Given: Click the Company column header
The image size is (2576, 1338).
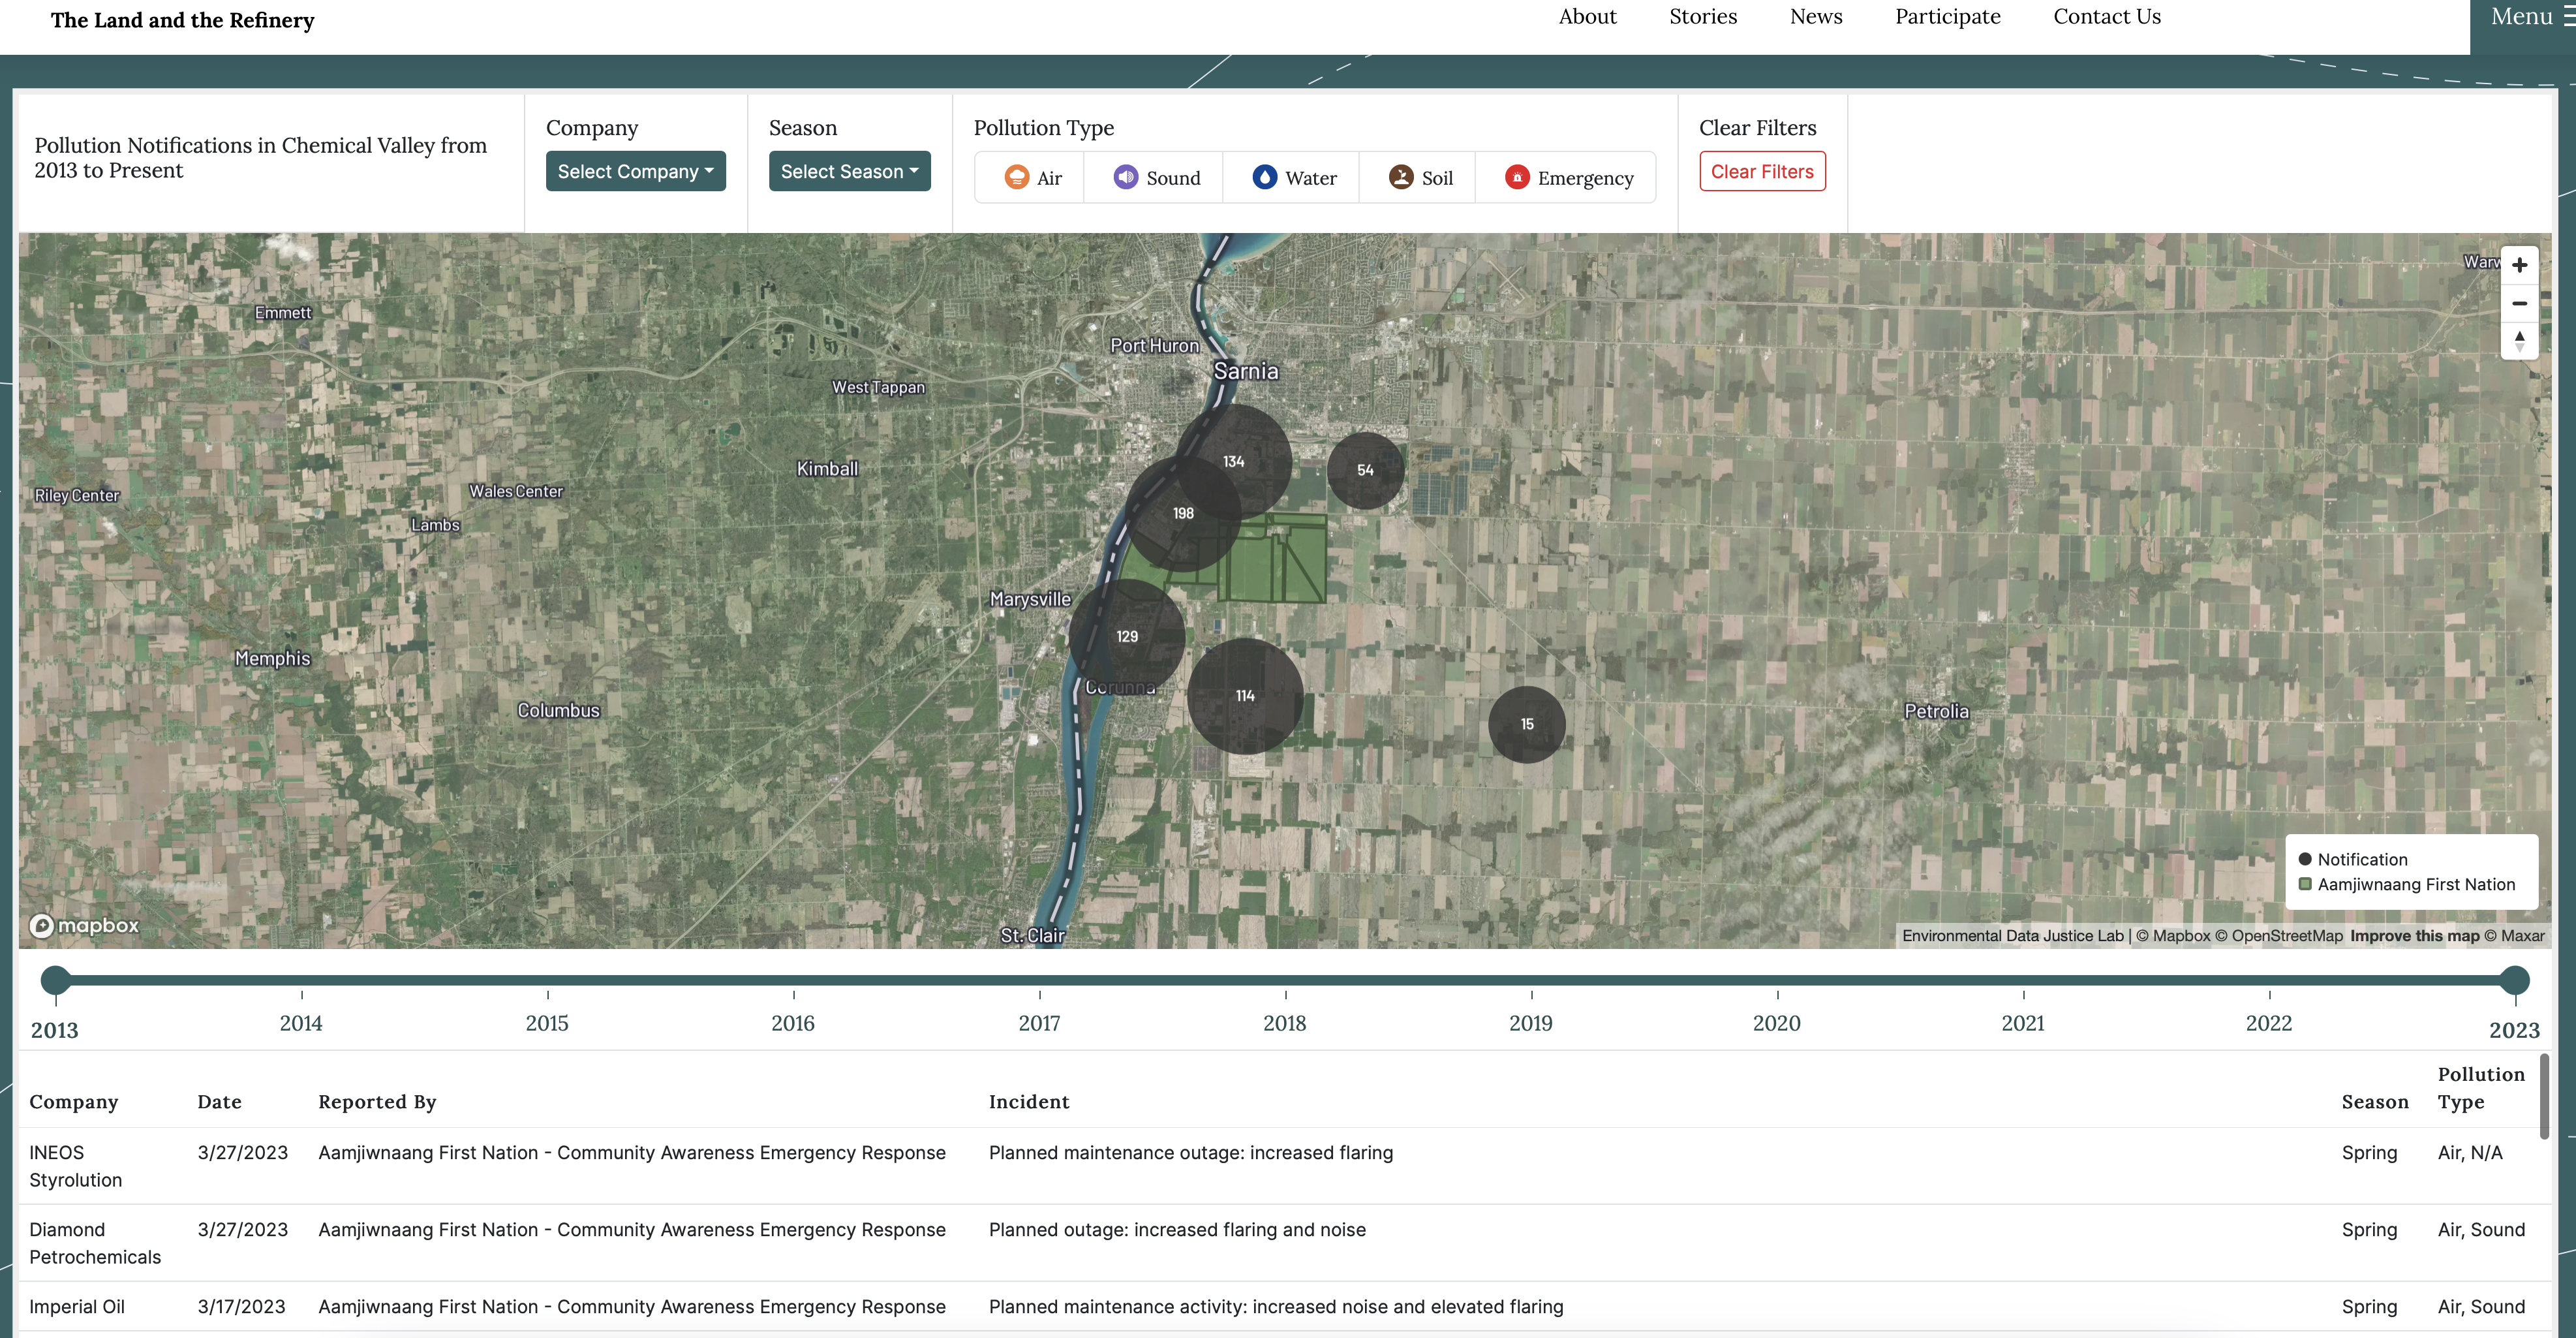Looking at the screenshot, I should tap(74, 1102).
